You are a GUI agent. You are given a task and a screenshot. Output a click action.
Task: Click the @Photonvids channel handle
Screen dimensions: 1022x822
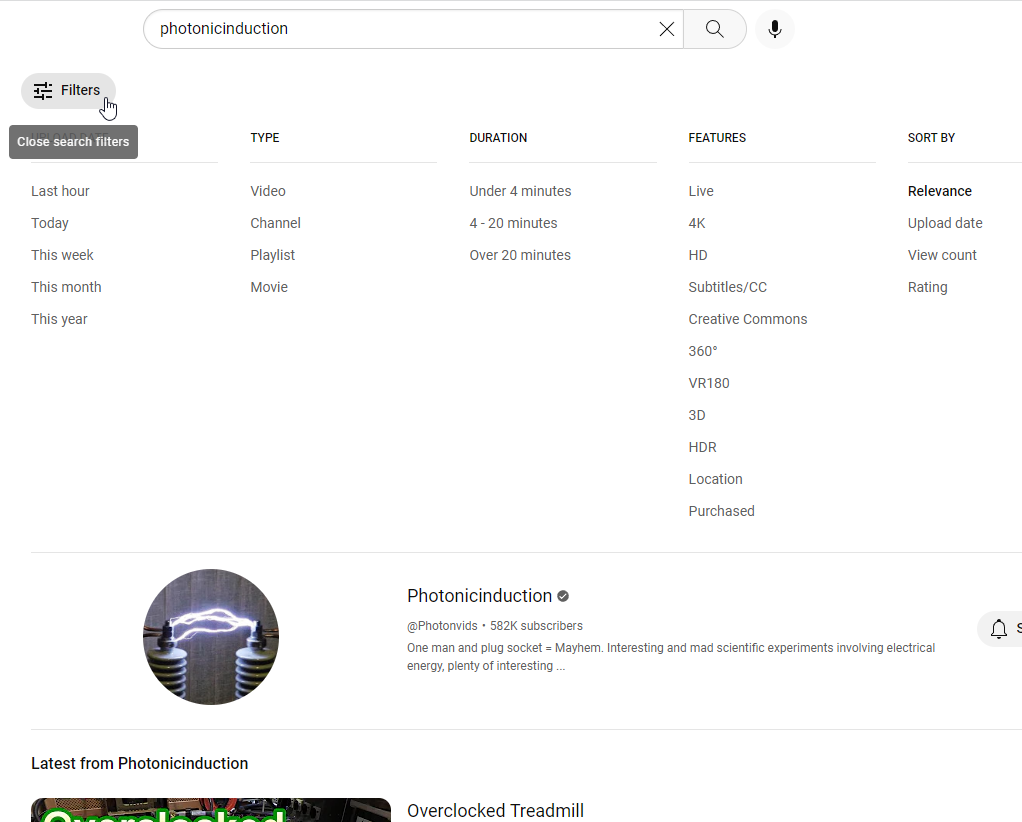(442, 626)
